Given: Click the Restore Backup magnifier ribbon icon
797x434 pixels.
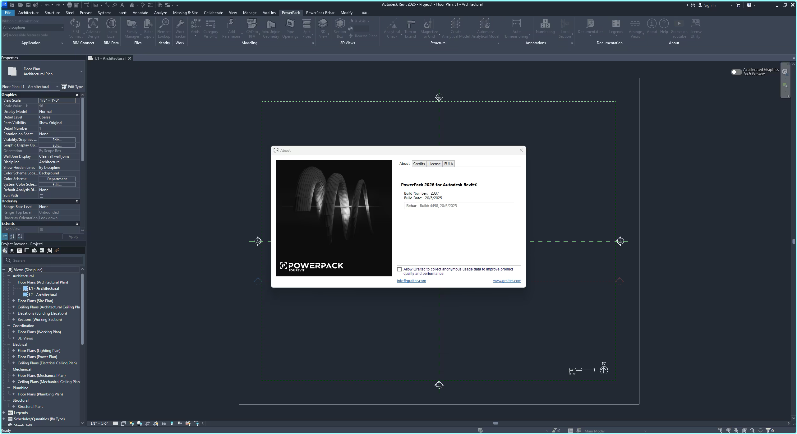Looking at the screenshot, I should point(164,25).
